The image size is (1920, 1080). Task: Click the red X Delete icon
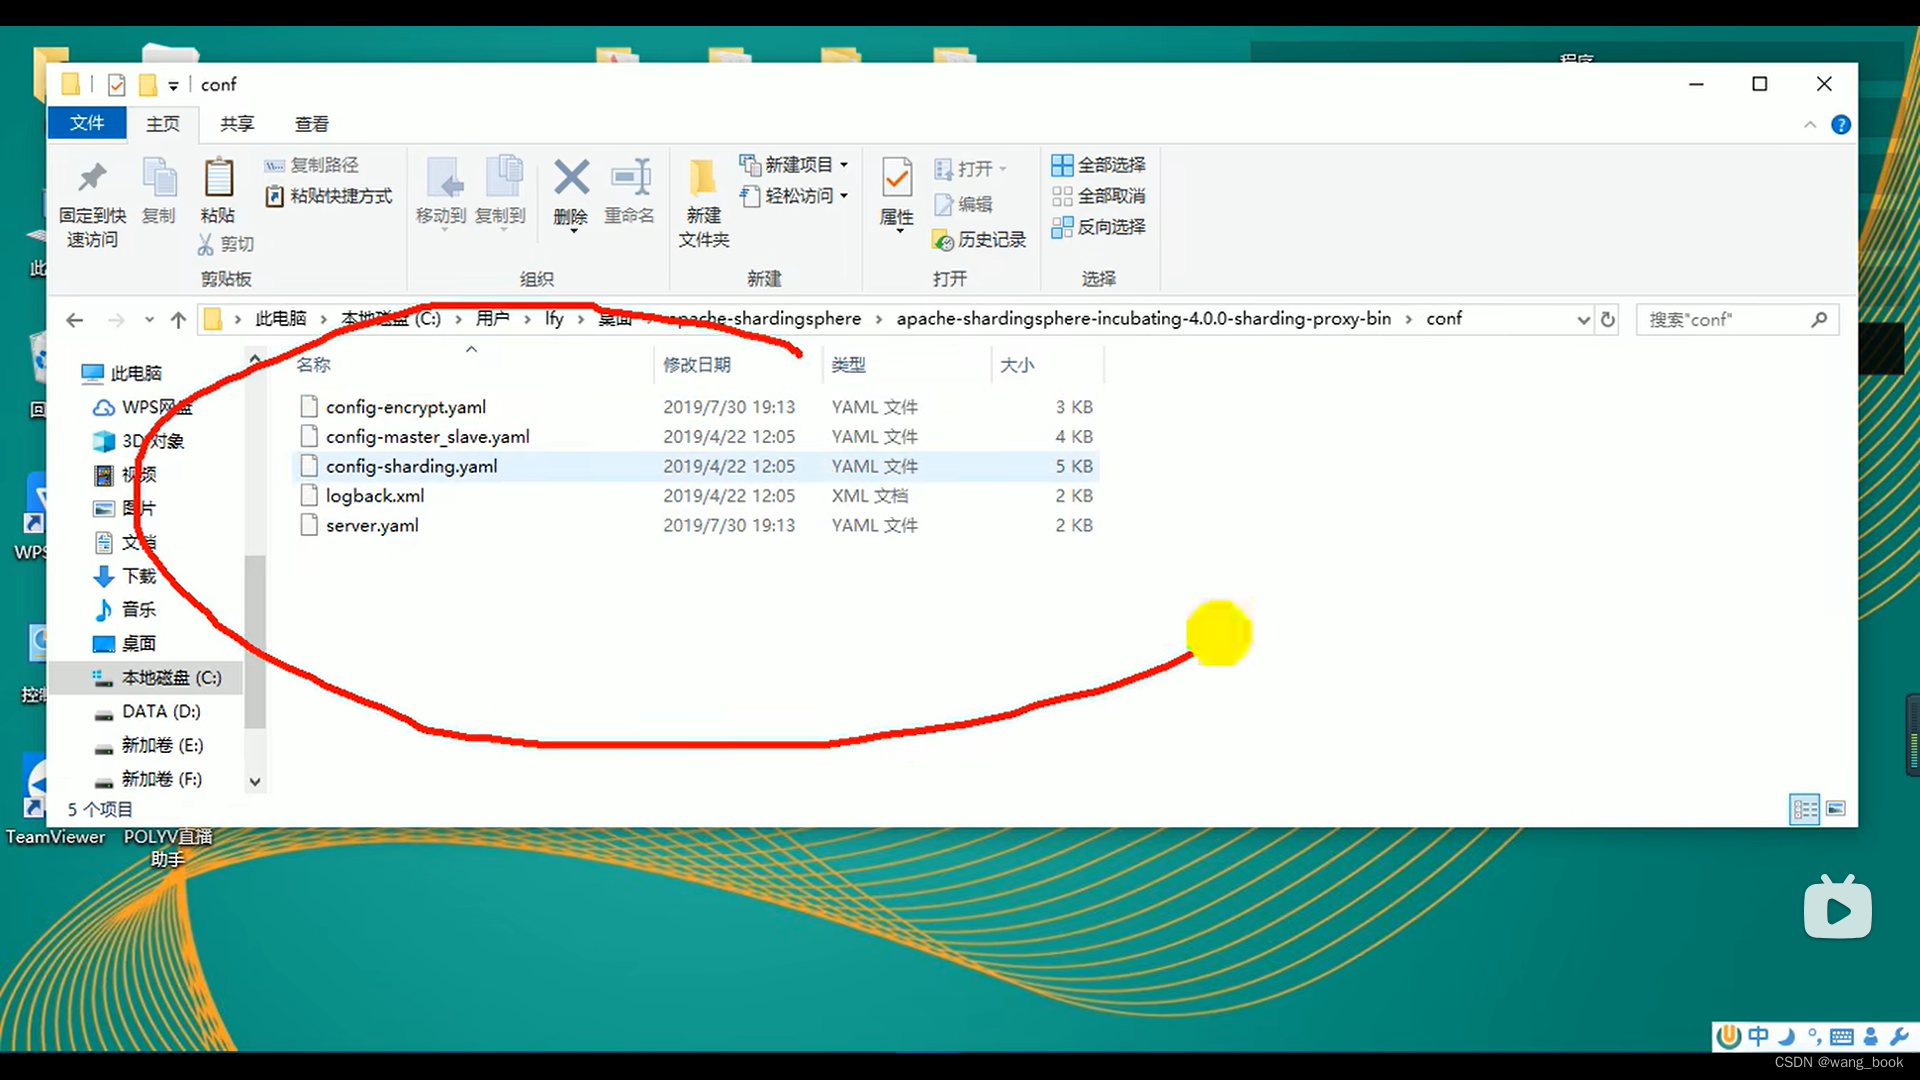coord(571,178)
